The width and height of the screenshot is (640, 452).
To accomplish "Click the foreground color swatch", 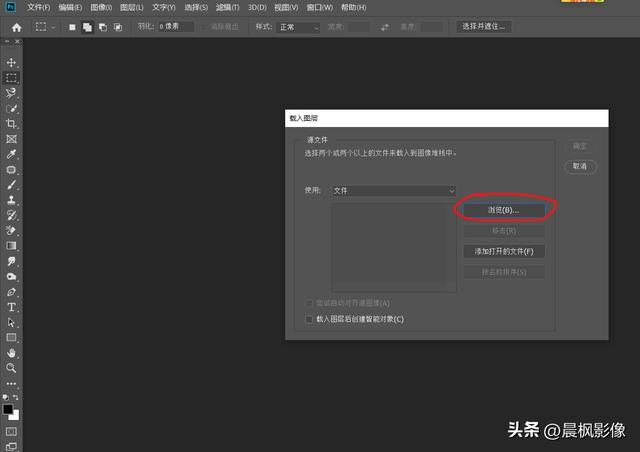I will point(7,409).
